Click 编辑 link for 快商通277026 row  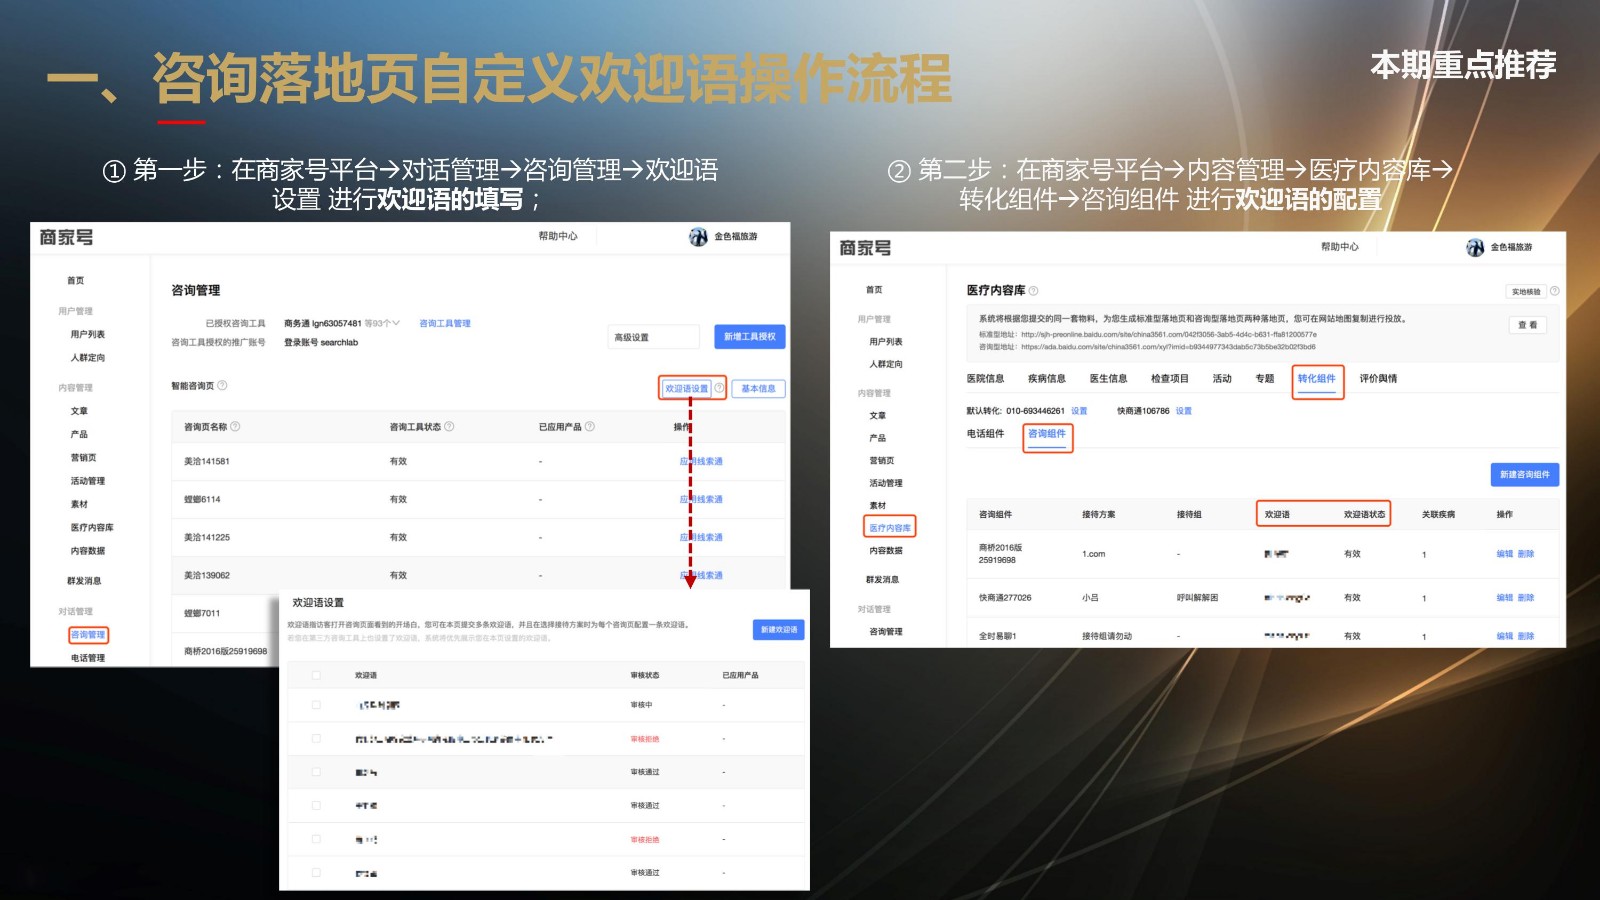(1504, 598)
